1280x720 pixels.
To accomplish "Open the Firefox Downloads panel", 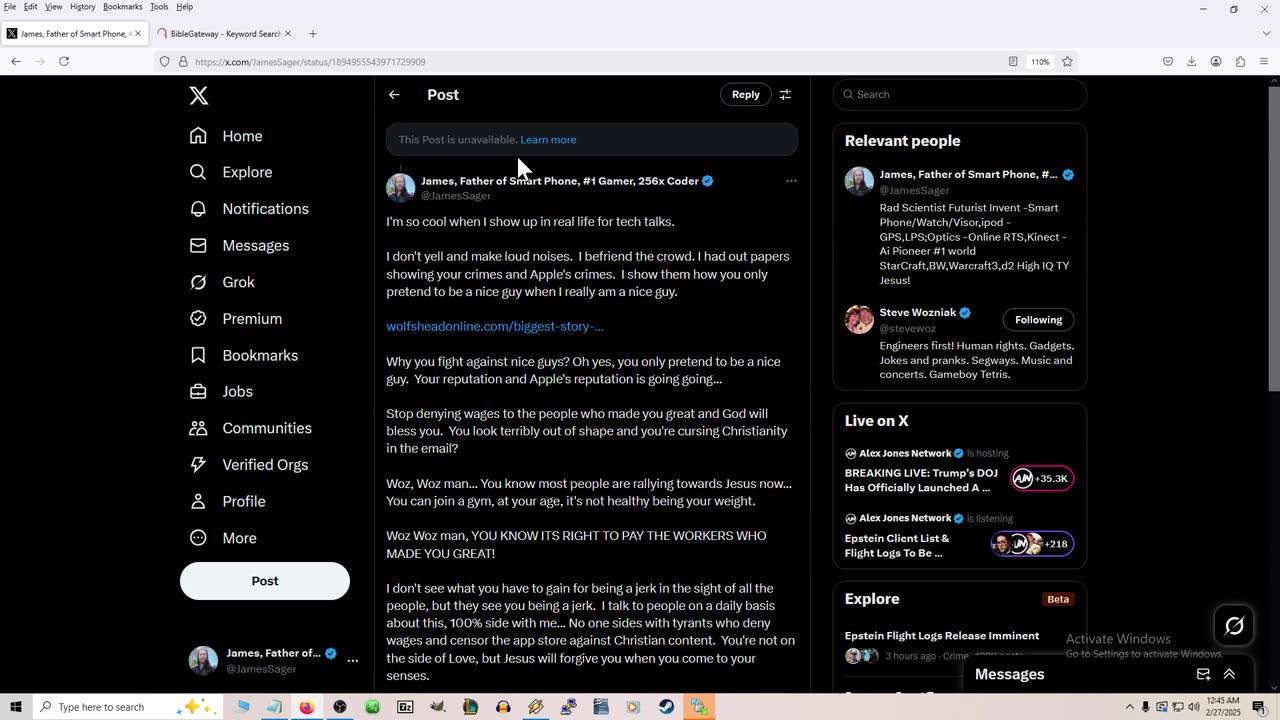I will coord(1191,61).
